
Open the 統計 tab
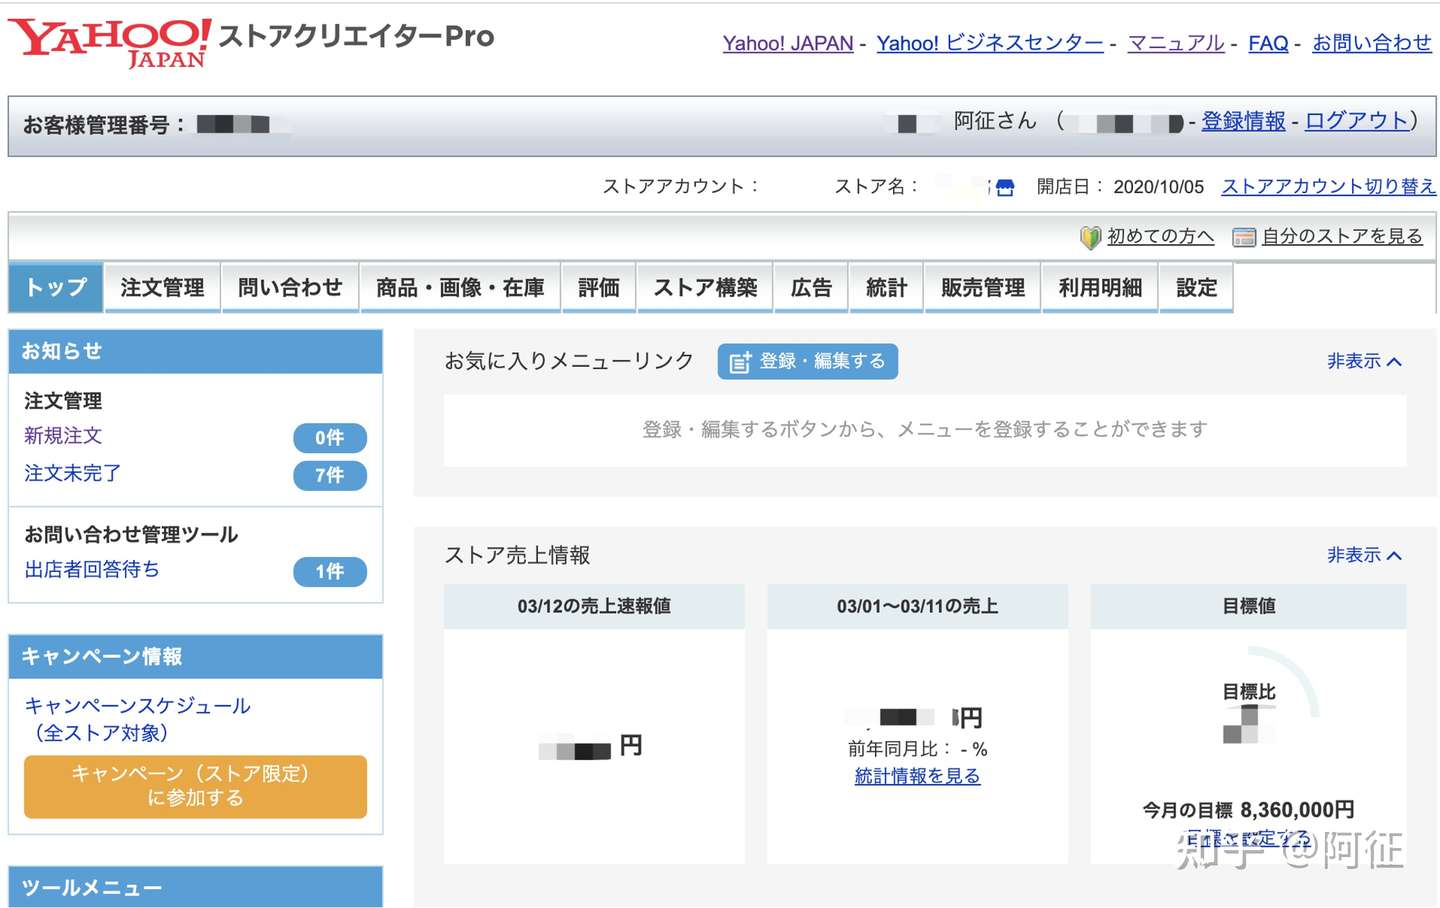pyautogui.click(x=886, y=288)
